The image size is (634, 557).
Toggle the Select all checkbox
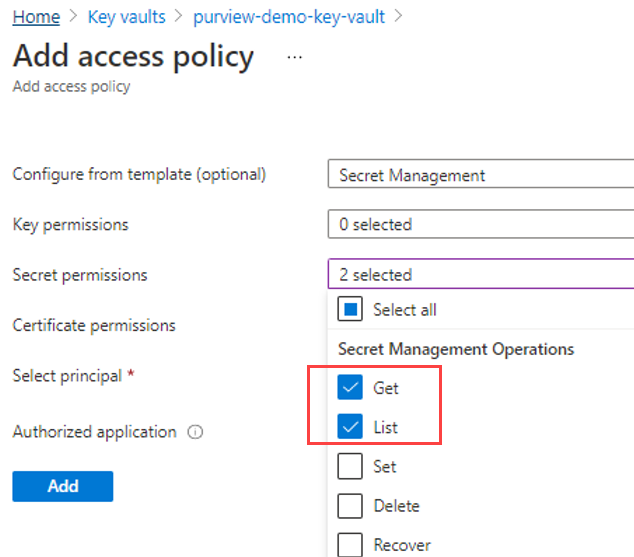point(350,310)
